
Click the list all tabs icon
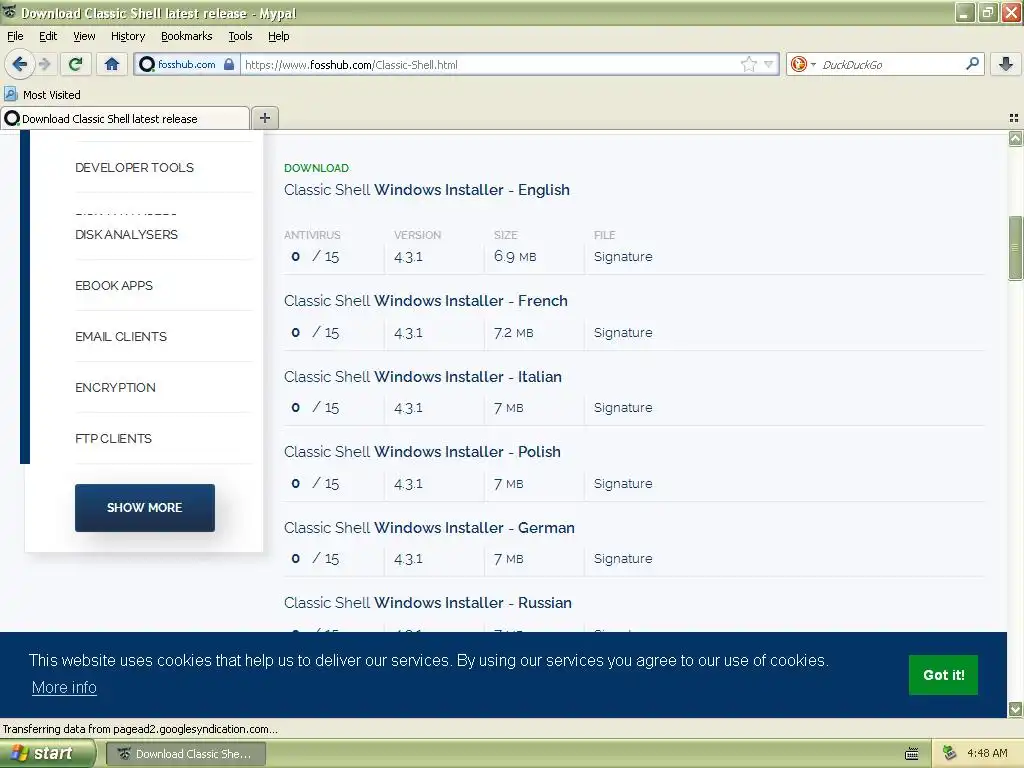[x=1014, y=118]
